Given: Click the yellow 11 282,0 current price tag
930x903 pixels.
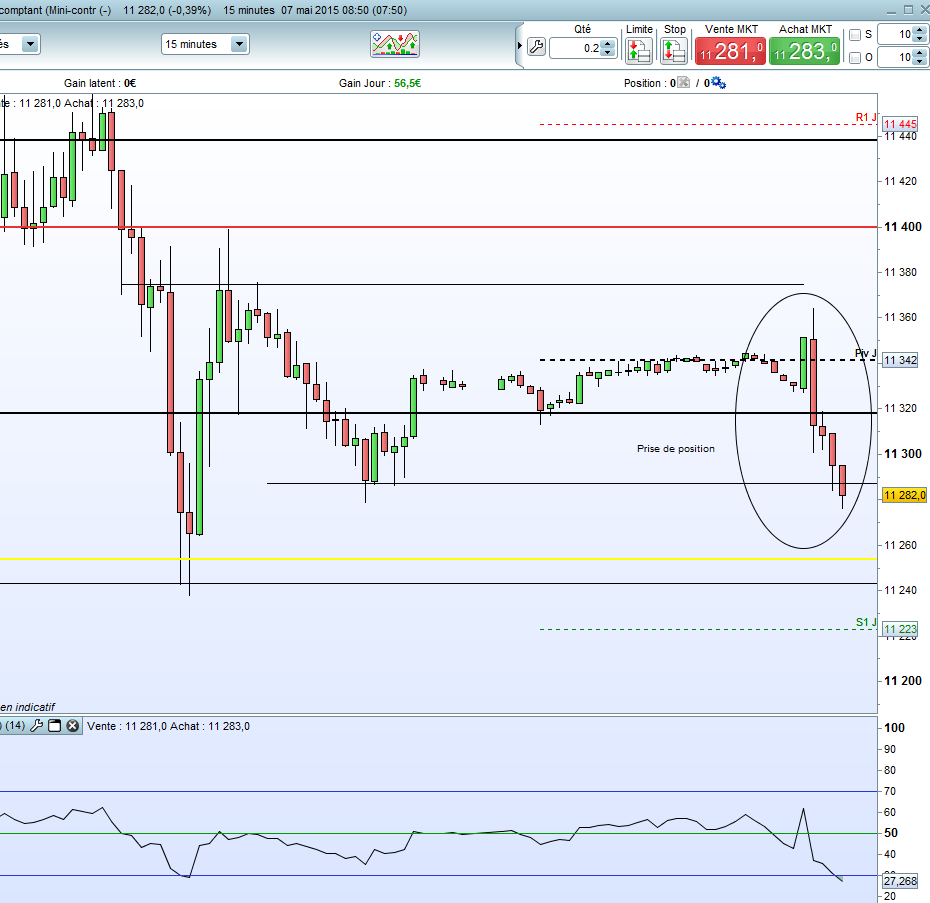Looking at the screenshot, I should point(904,495).
